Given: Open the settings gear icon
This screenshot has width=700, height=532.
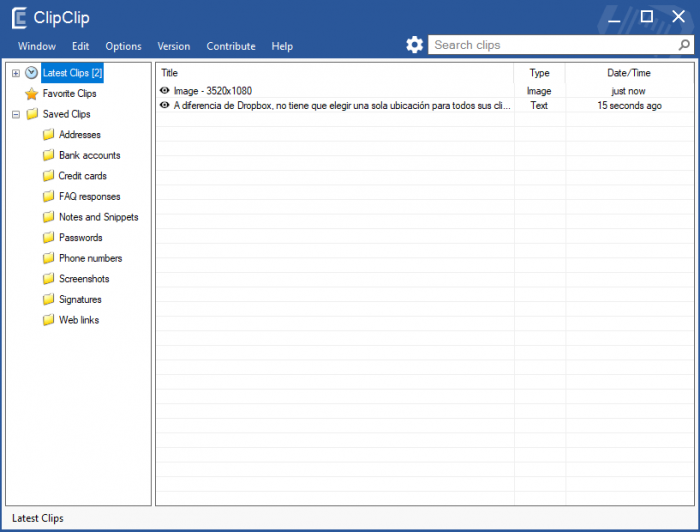Looking at the screenshot, I should click(414, 45).
